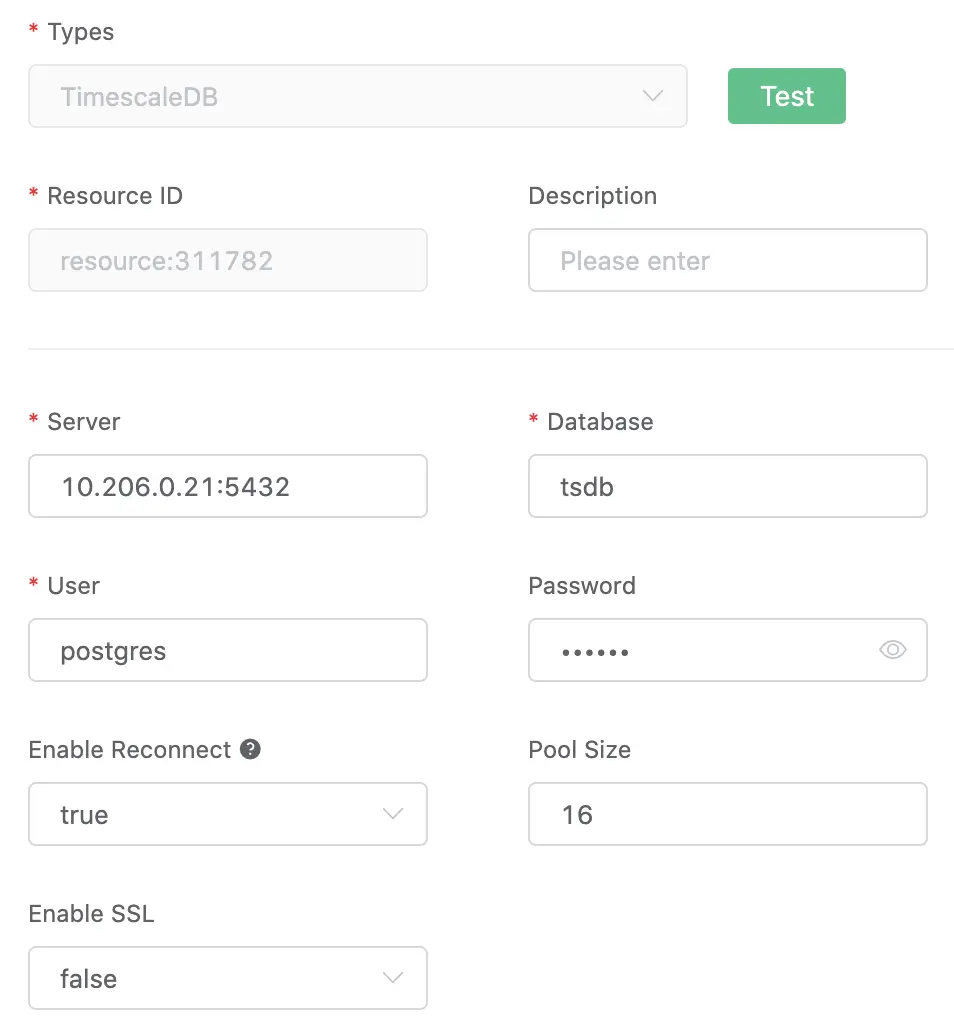Screen dimensions: 954x1018
Task: Click the Database field showing tsdb
Action: 727,486
